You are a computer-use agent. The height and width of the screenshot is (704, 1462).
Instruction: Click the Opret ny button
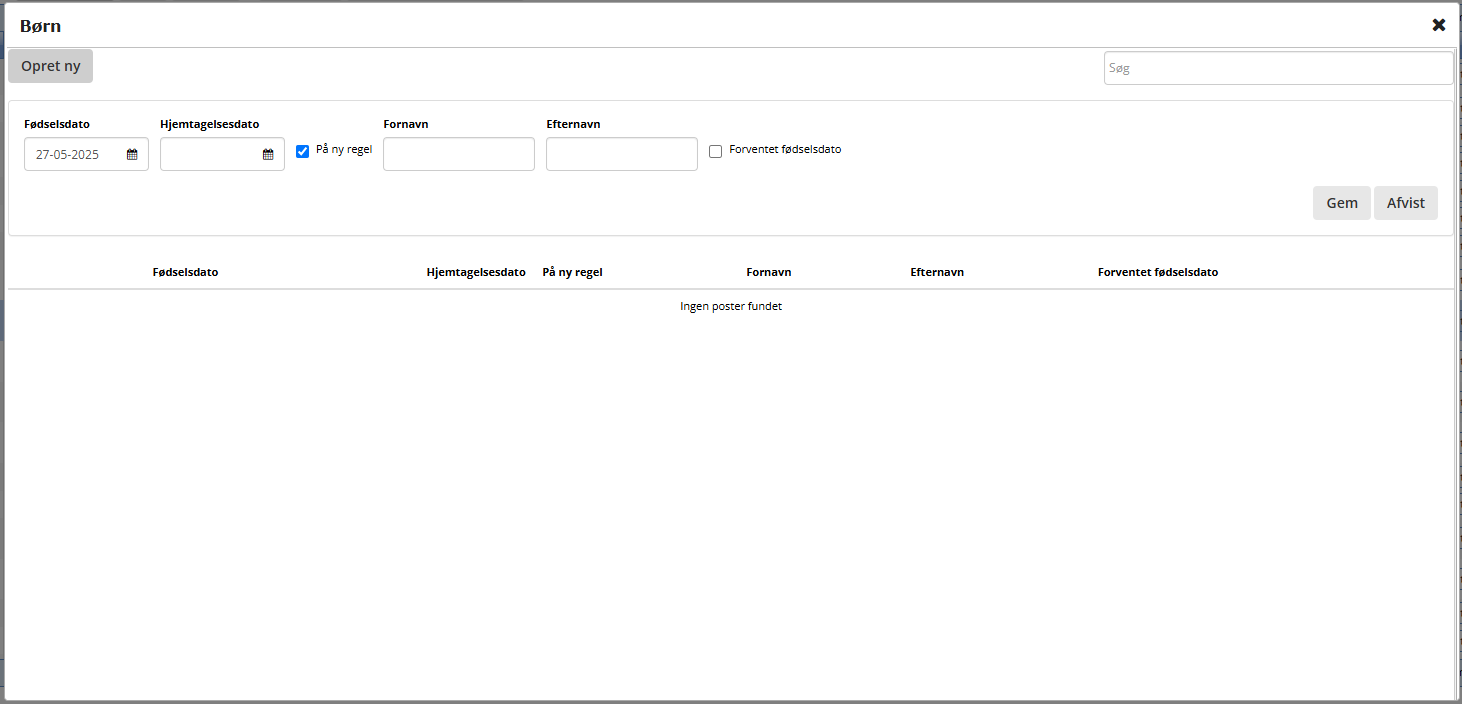click(x=50, y=66)
